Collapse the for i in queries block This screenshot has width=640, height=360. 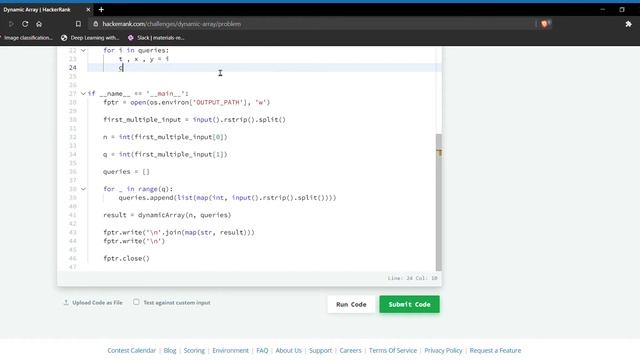click(x=83, y=50)
